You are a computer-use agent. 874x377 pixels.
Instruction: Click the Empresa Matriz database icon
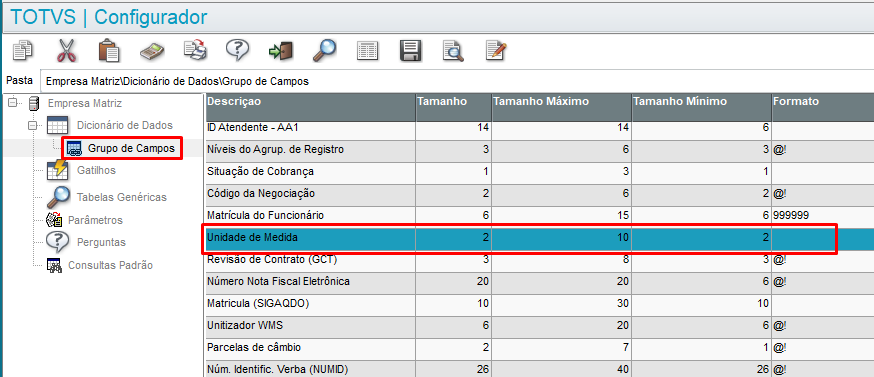pyautogui.click(x=33, y=104)
